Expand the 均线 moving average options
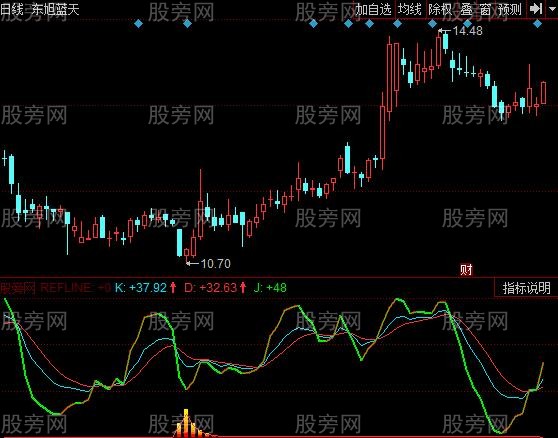 click(410, 9)
